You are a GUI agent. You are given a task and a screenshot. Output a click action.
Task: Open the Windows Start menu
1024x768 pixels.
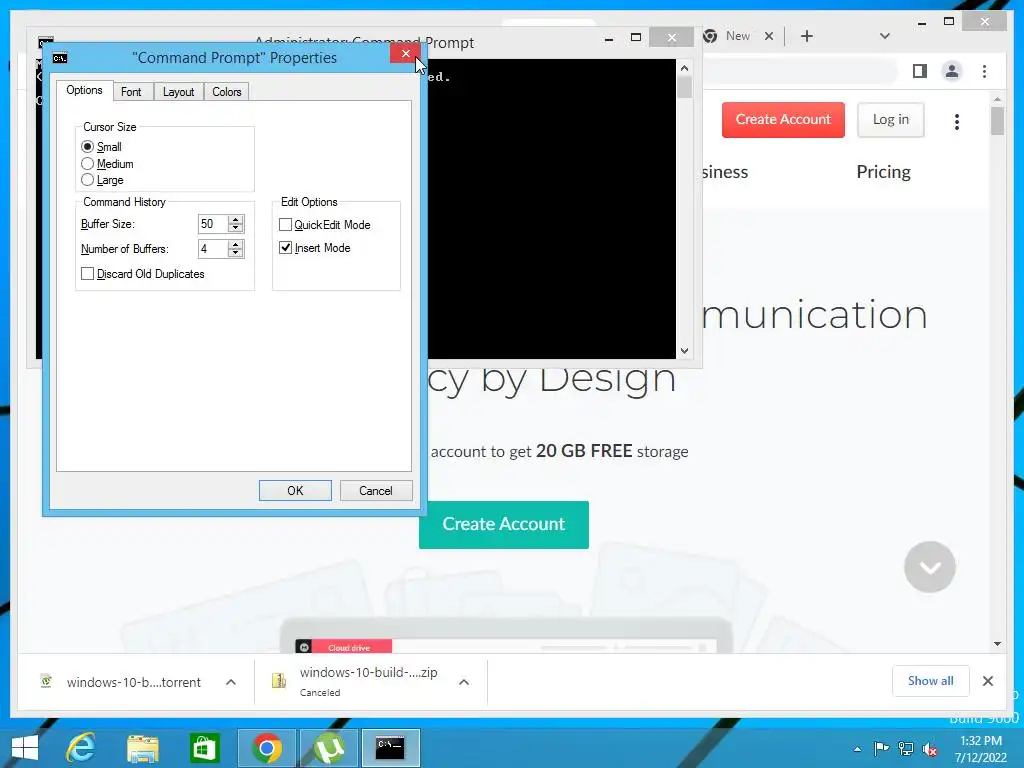(x=25, y=748)
